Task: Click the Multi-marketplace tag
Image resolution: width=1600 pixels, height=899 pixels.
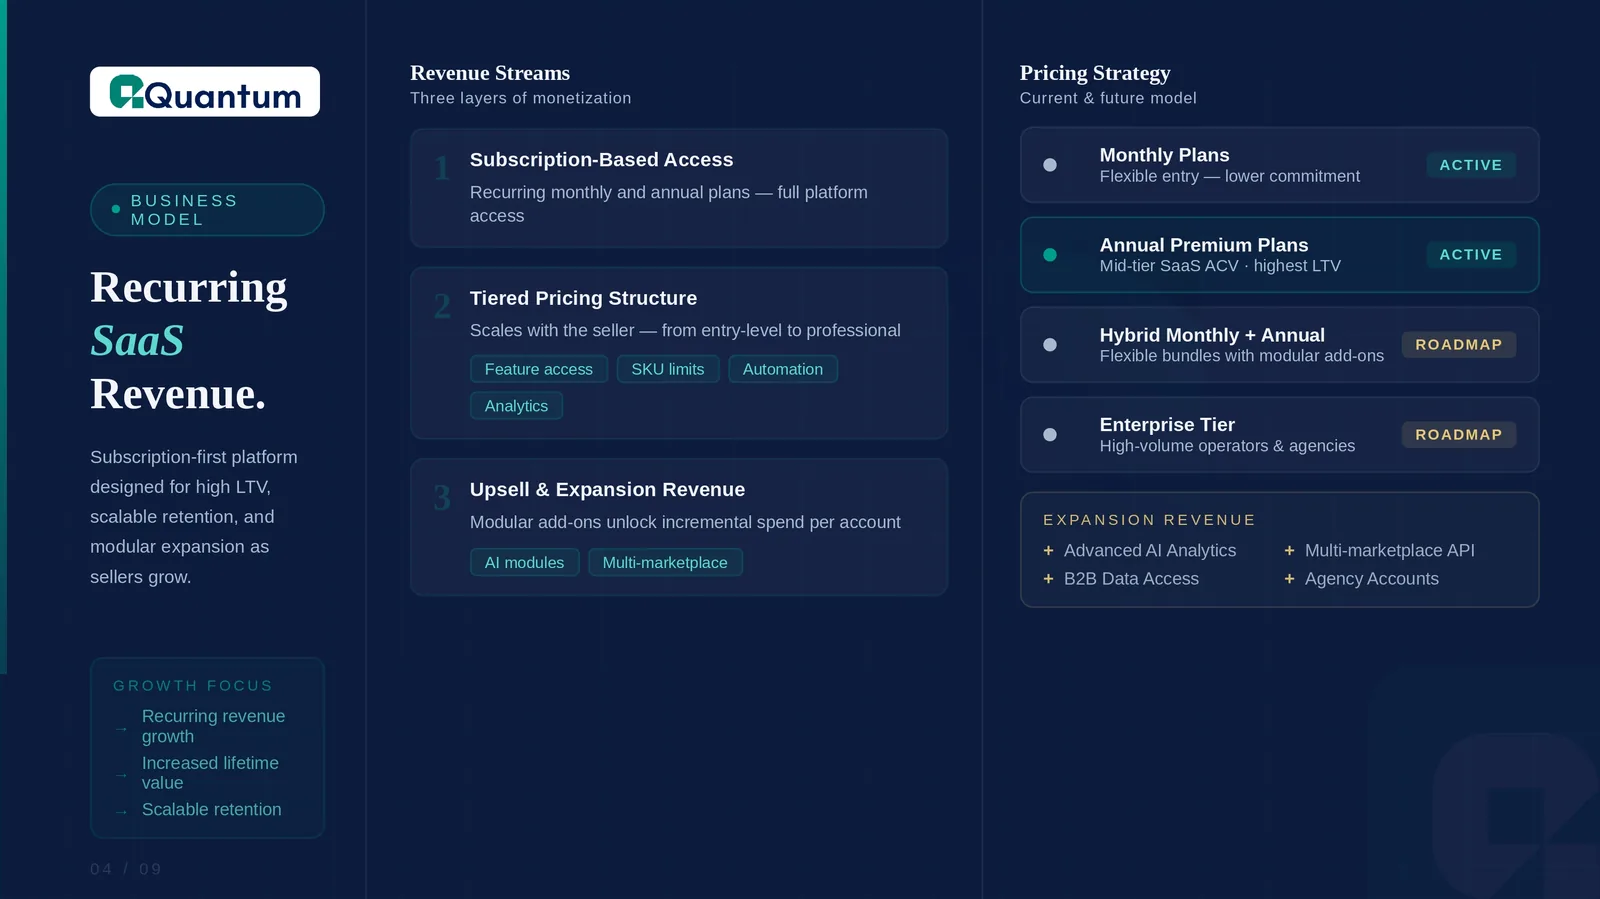Action: 664,563
